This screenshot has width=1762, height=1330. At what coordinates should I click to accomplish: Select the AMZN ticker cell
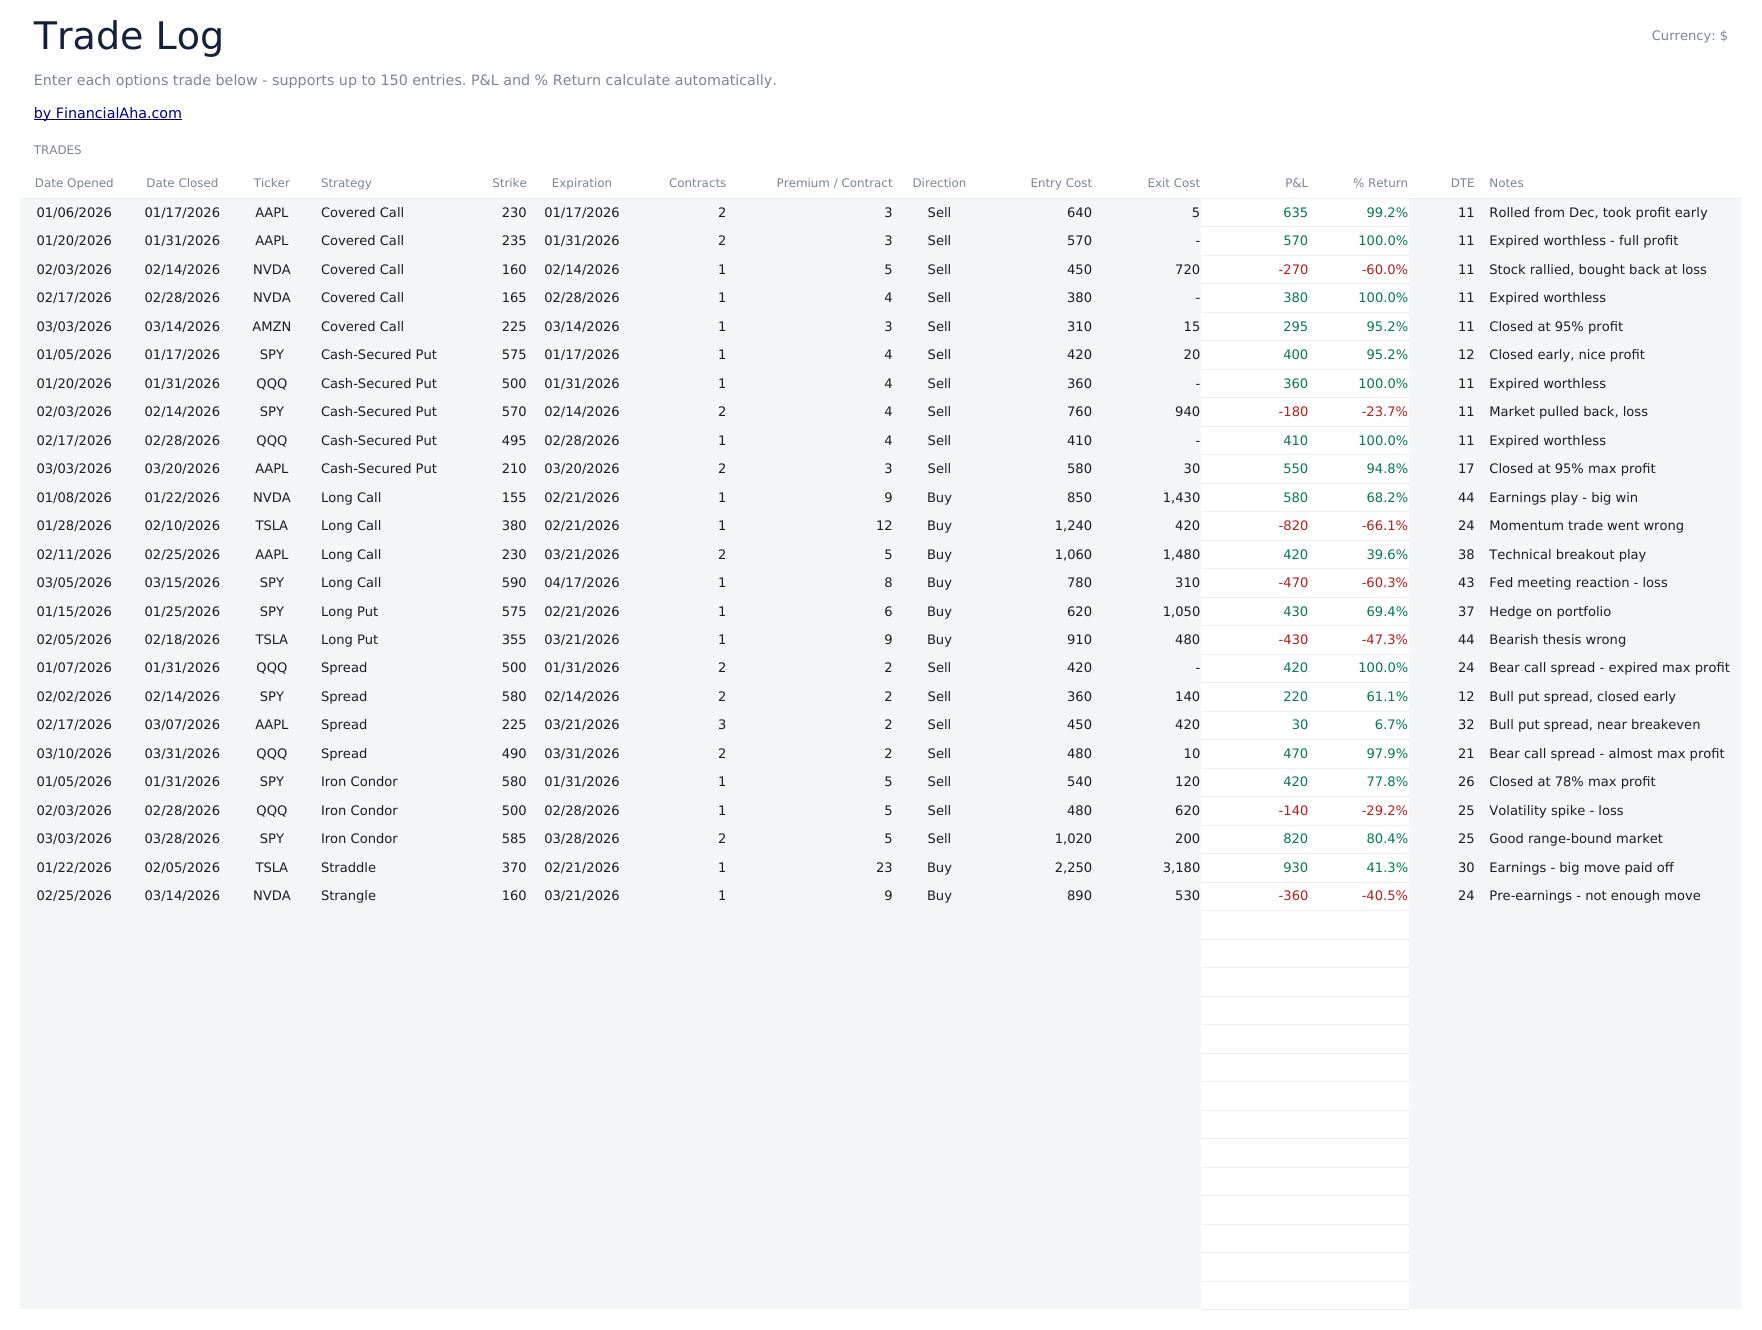(272, 327)
